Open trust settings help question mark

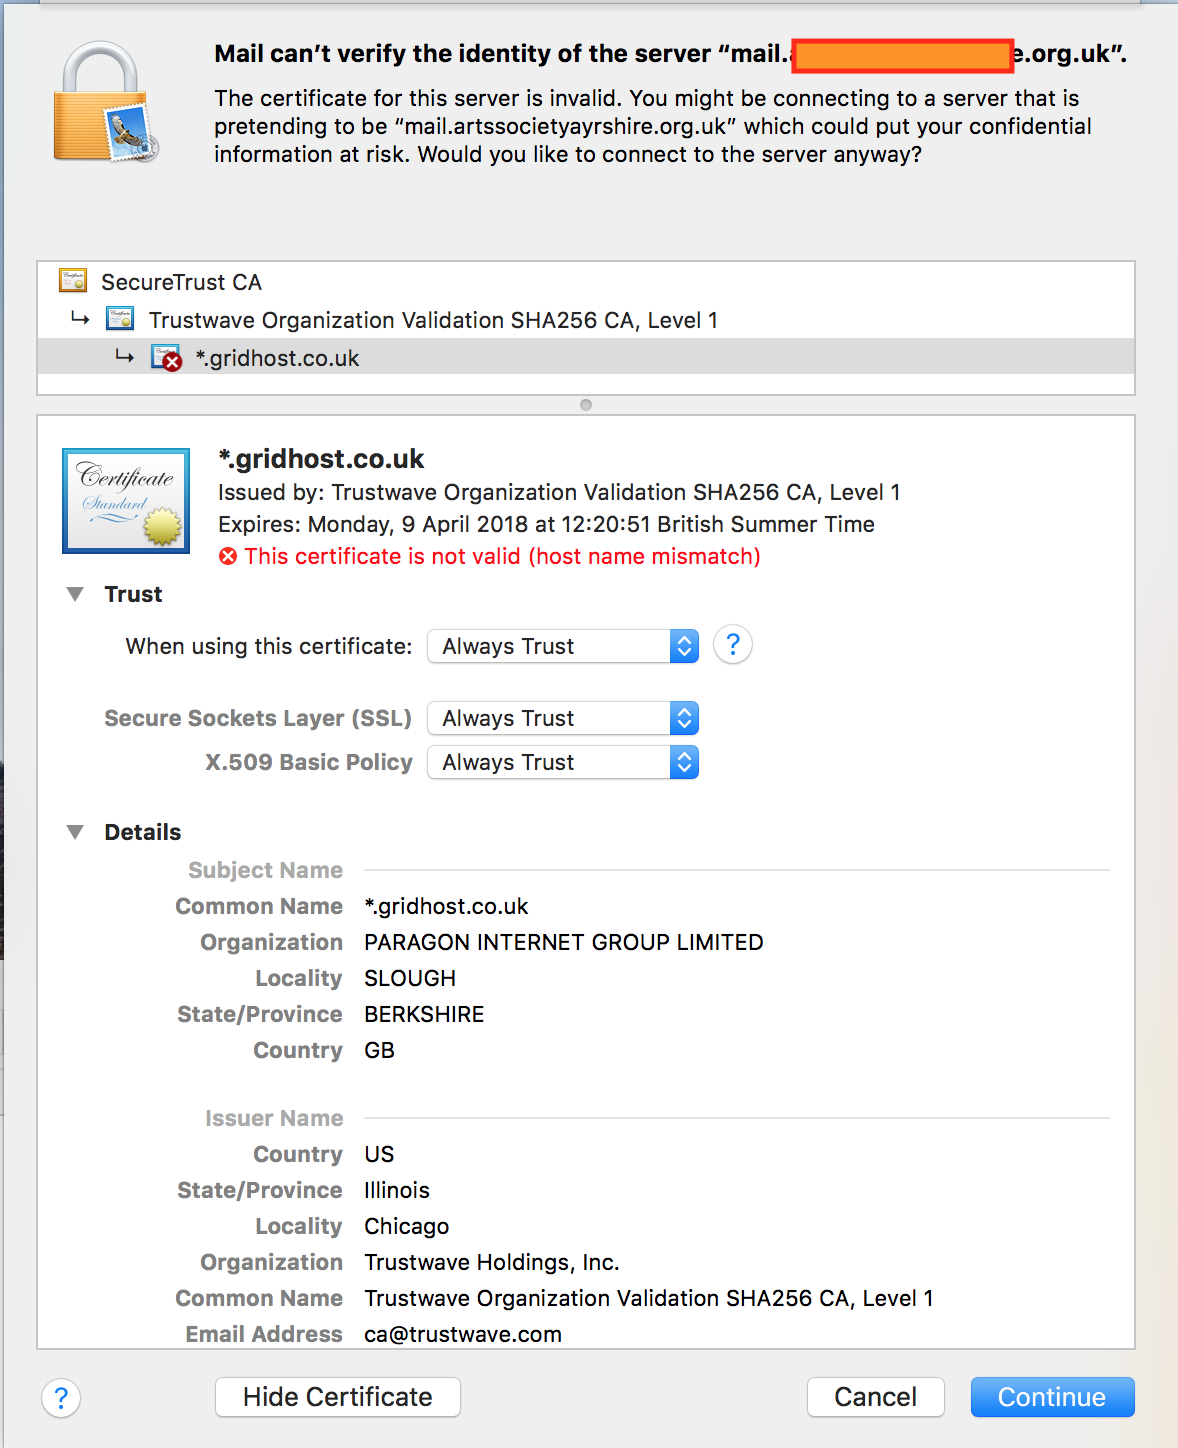pyautogui.click(x=733, y=645)
